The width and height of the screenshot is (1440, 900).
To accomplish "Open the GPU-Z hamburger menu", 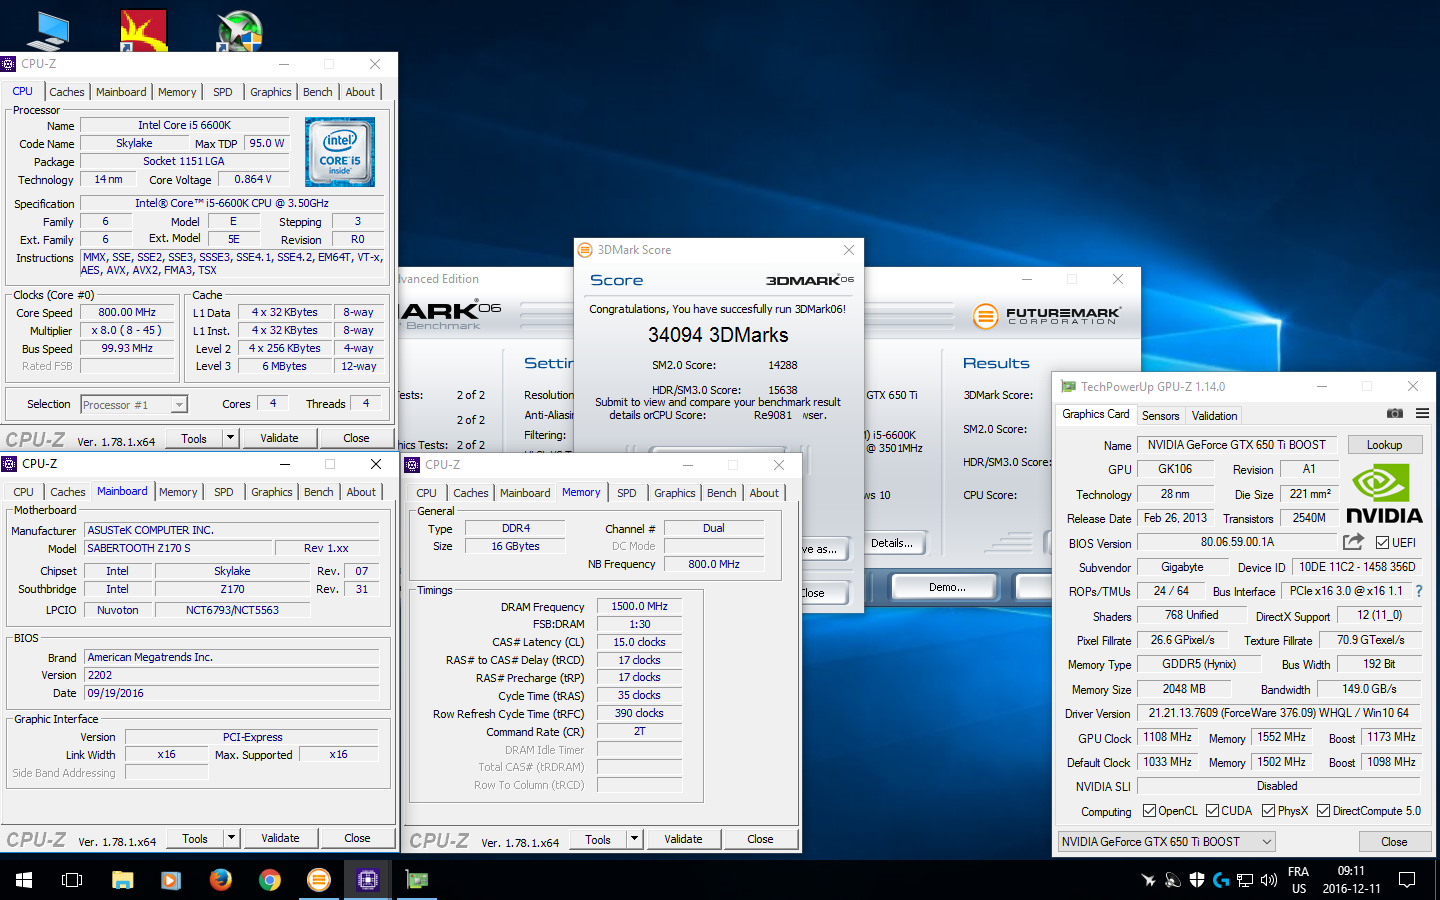I will click(x=1422, y=413).
